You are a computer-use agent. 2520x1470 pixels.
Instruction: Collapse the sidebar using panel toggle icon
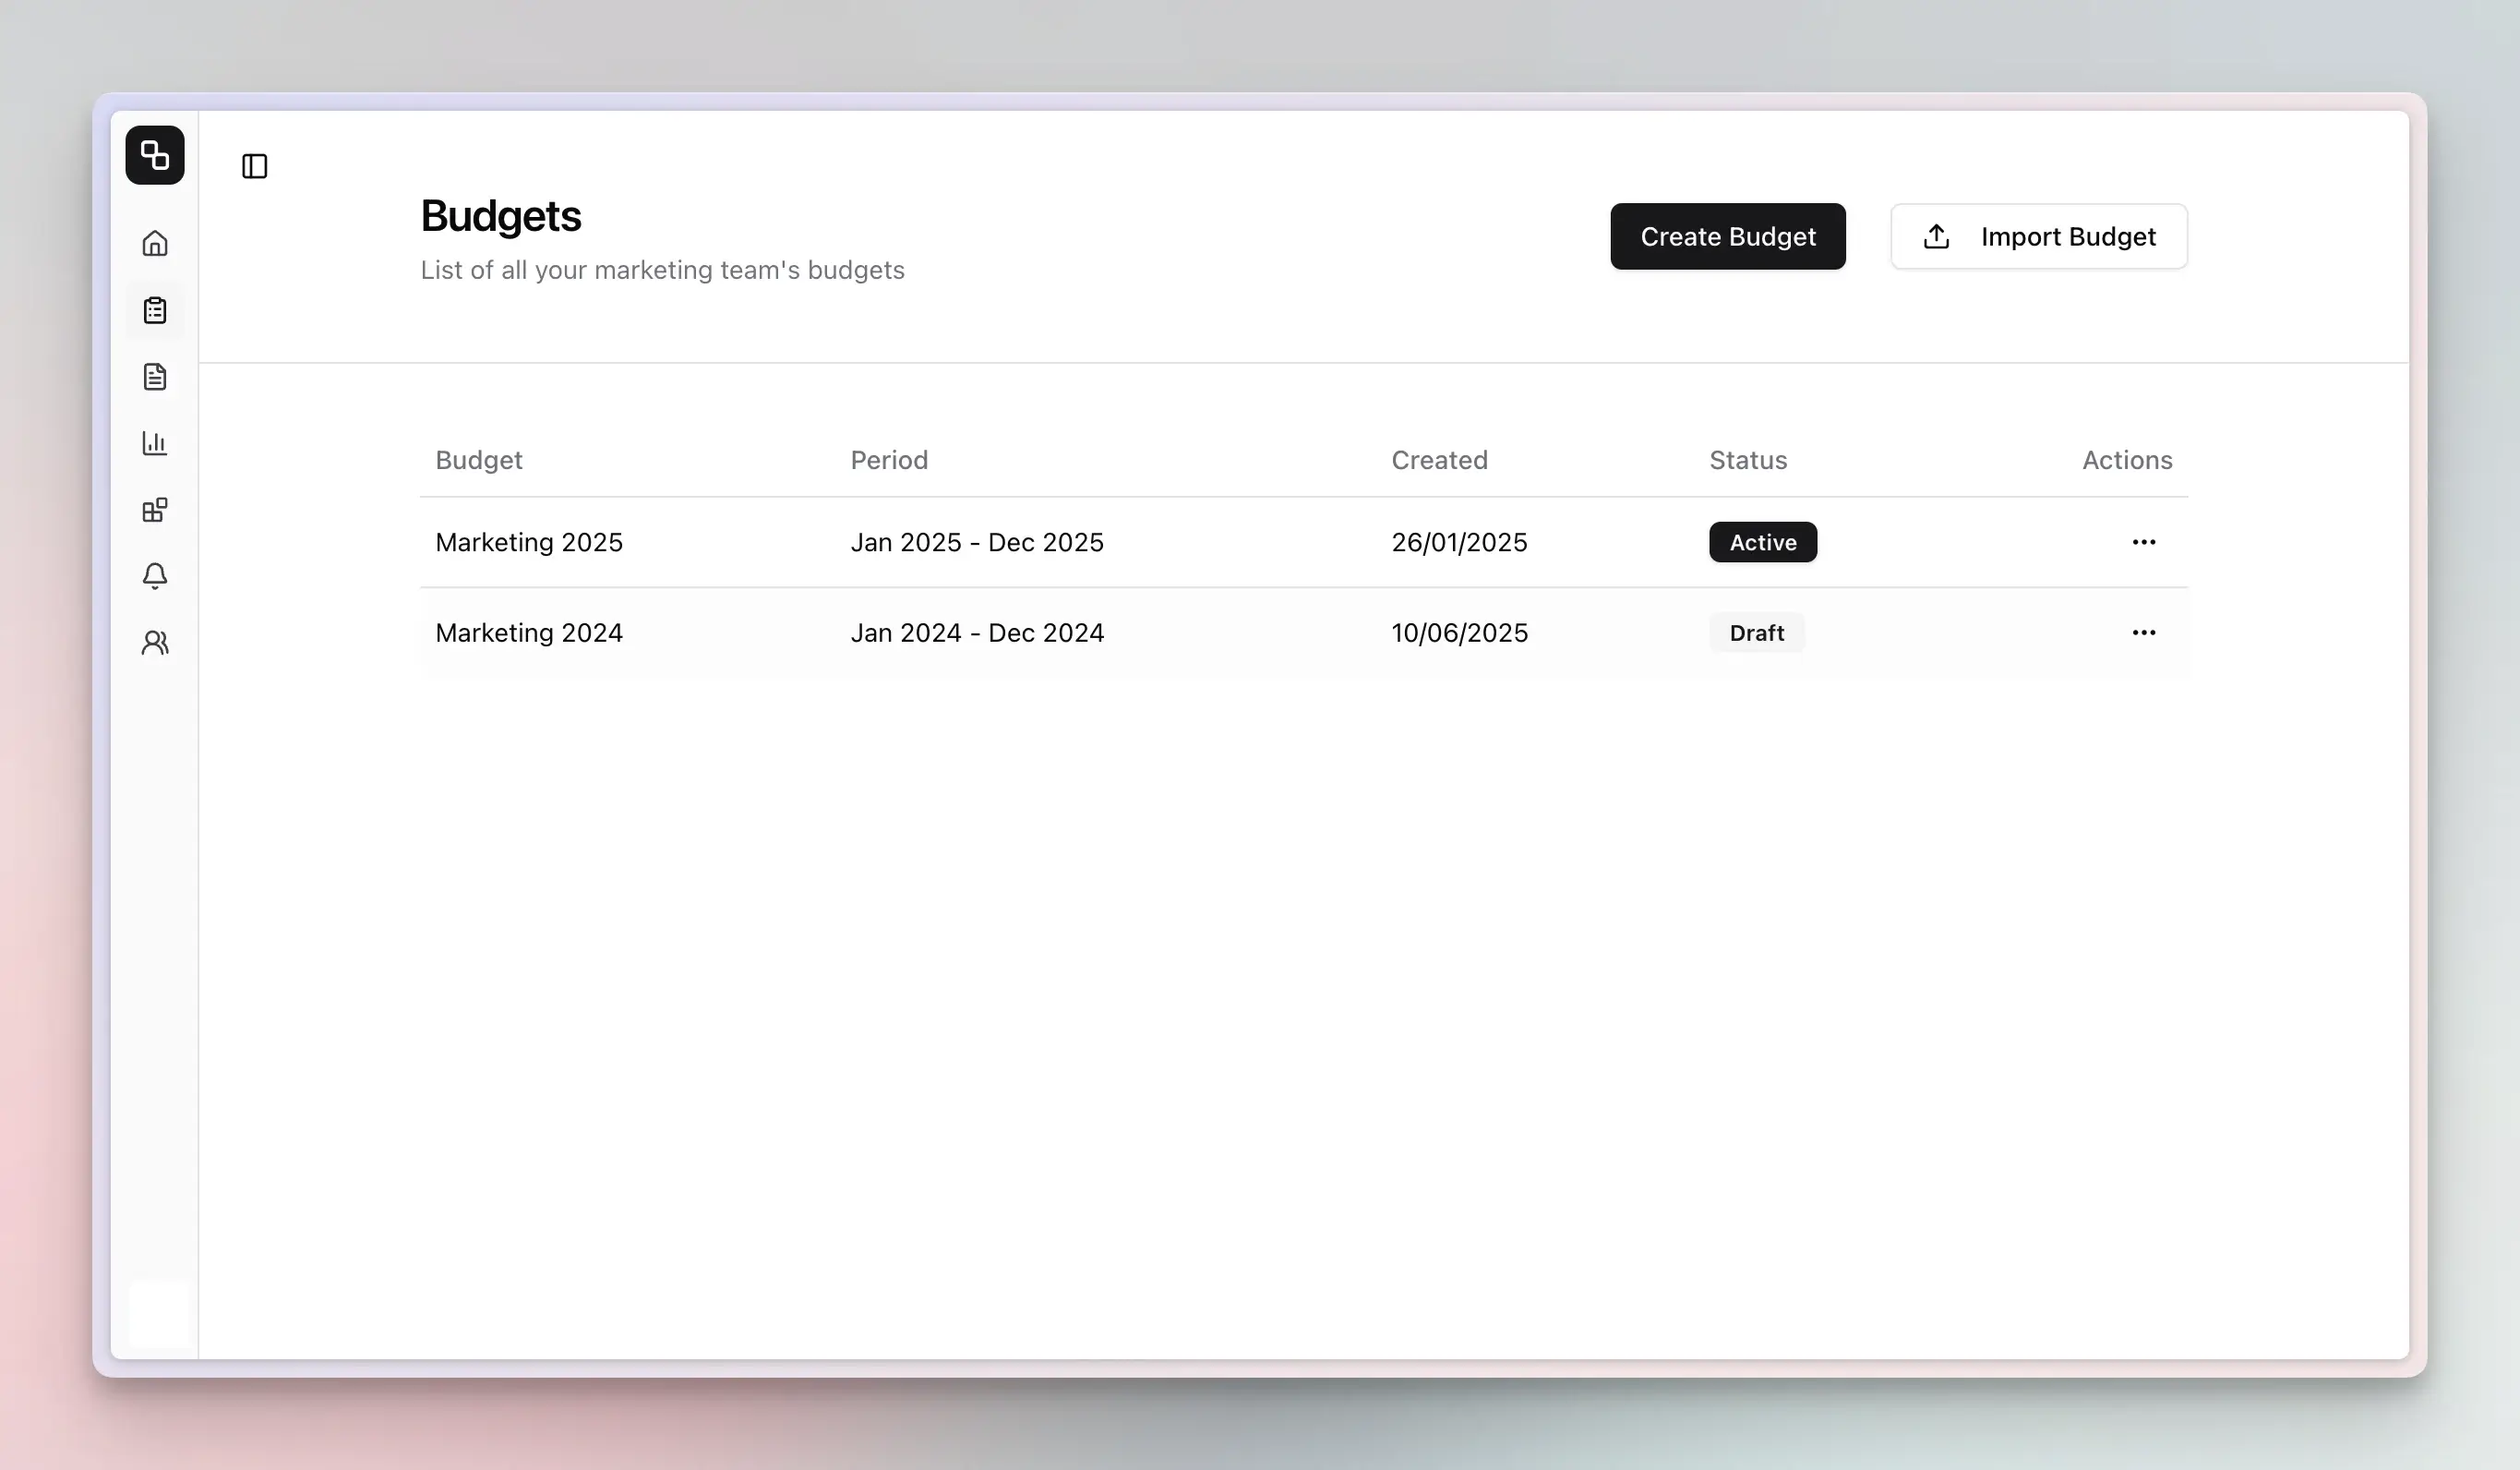tap(254, 166)
